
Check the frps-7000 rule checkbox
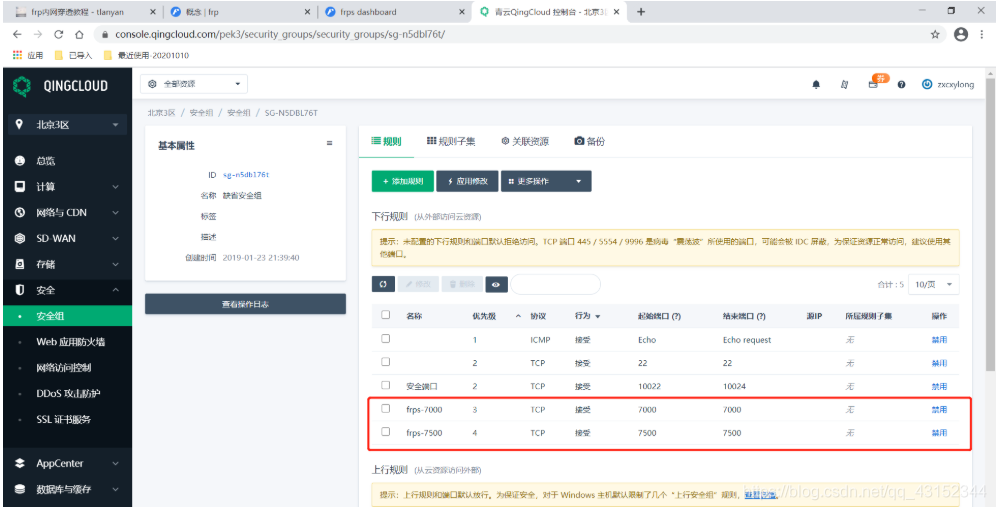point(386,408)
